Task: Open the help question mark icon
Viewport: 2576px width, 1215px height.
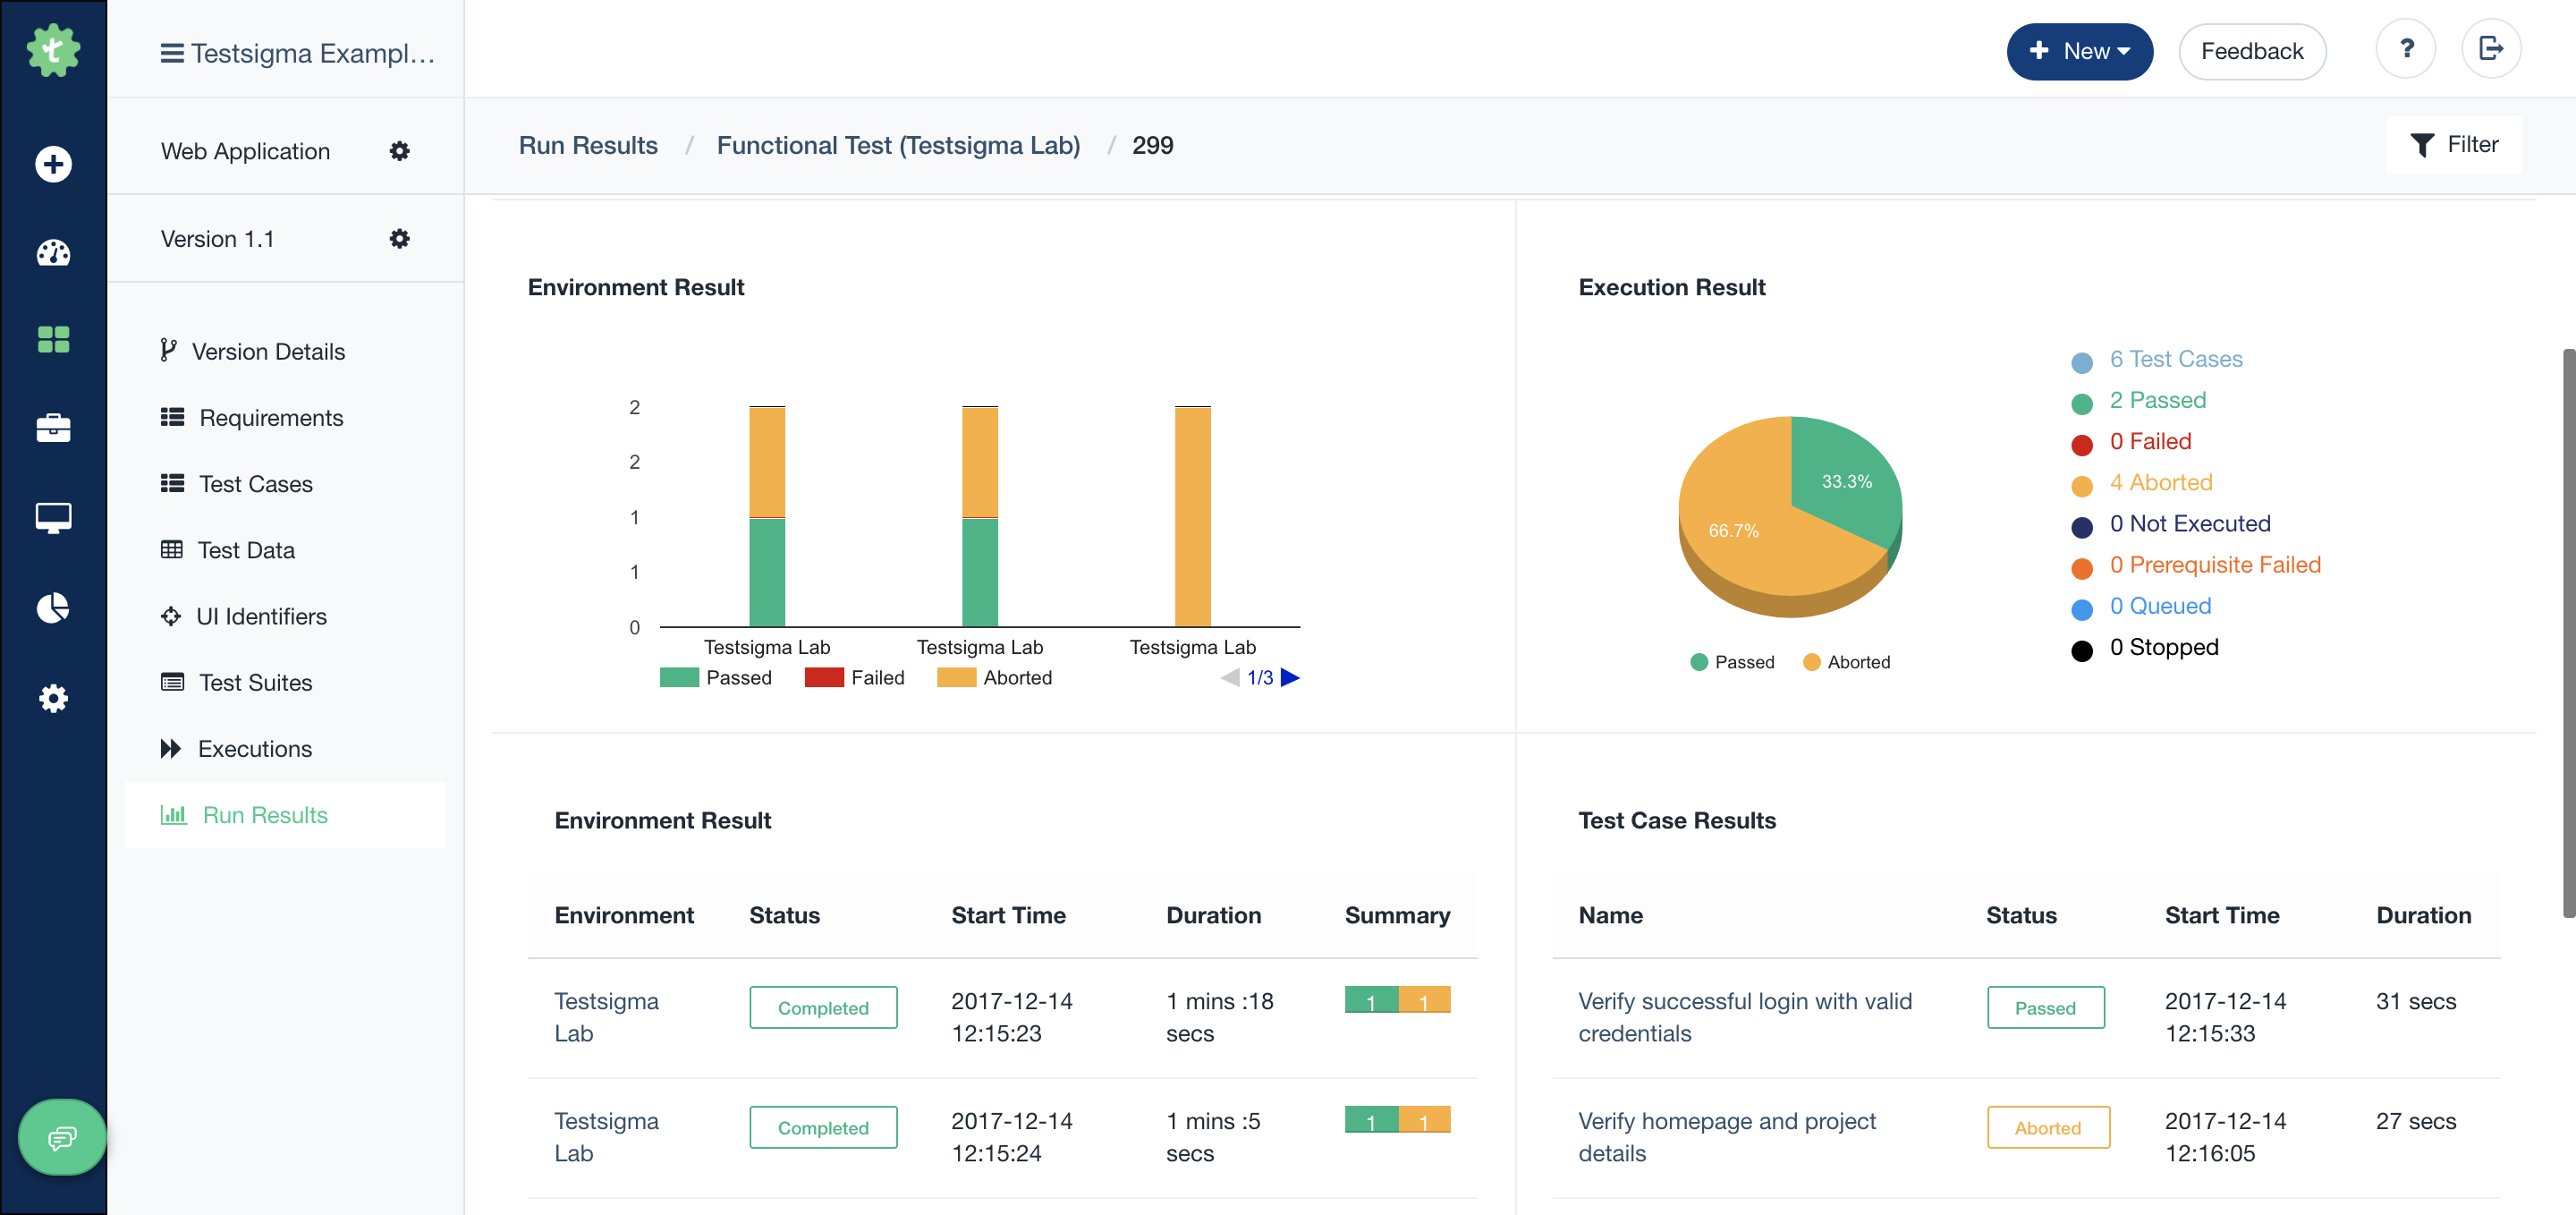Action: (2406, 48)
